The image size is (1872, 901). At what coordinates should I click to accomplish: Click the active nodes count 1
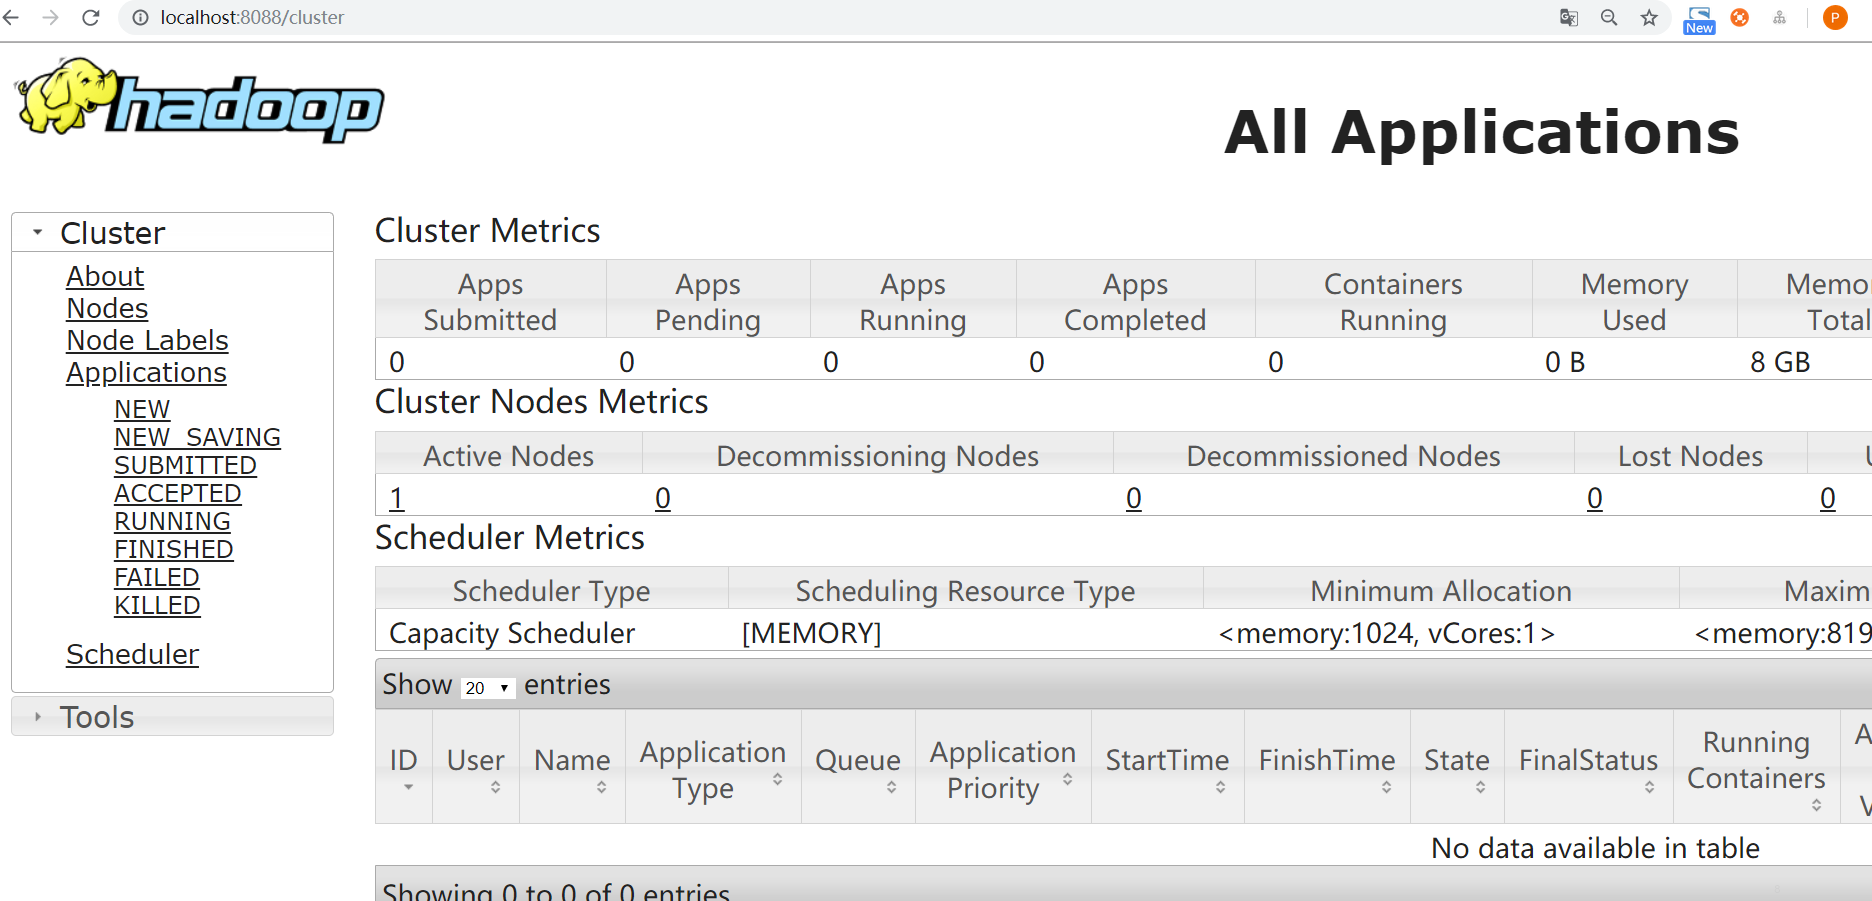(397, 498)
